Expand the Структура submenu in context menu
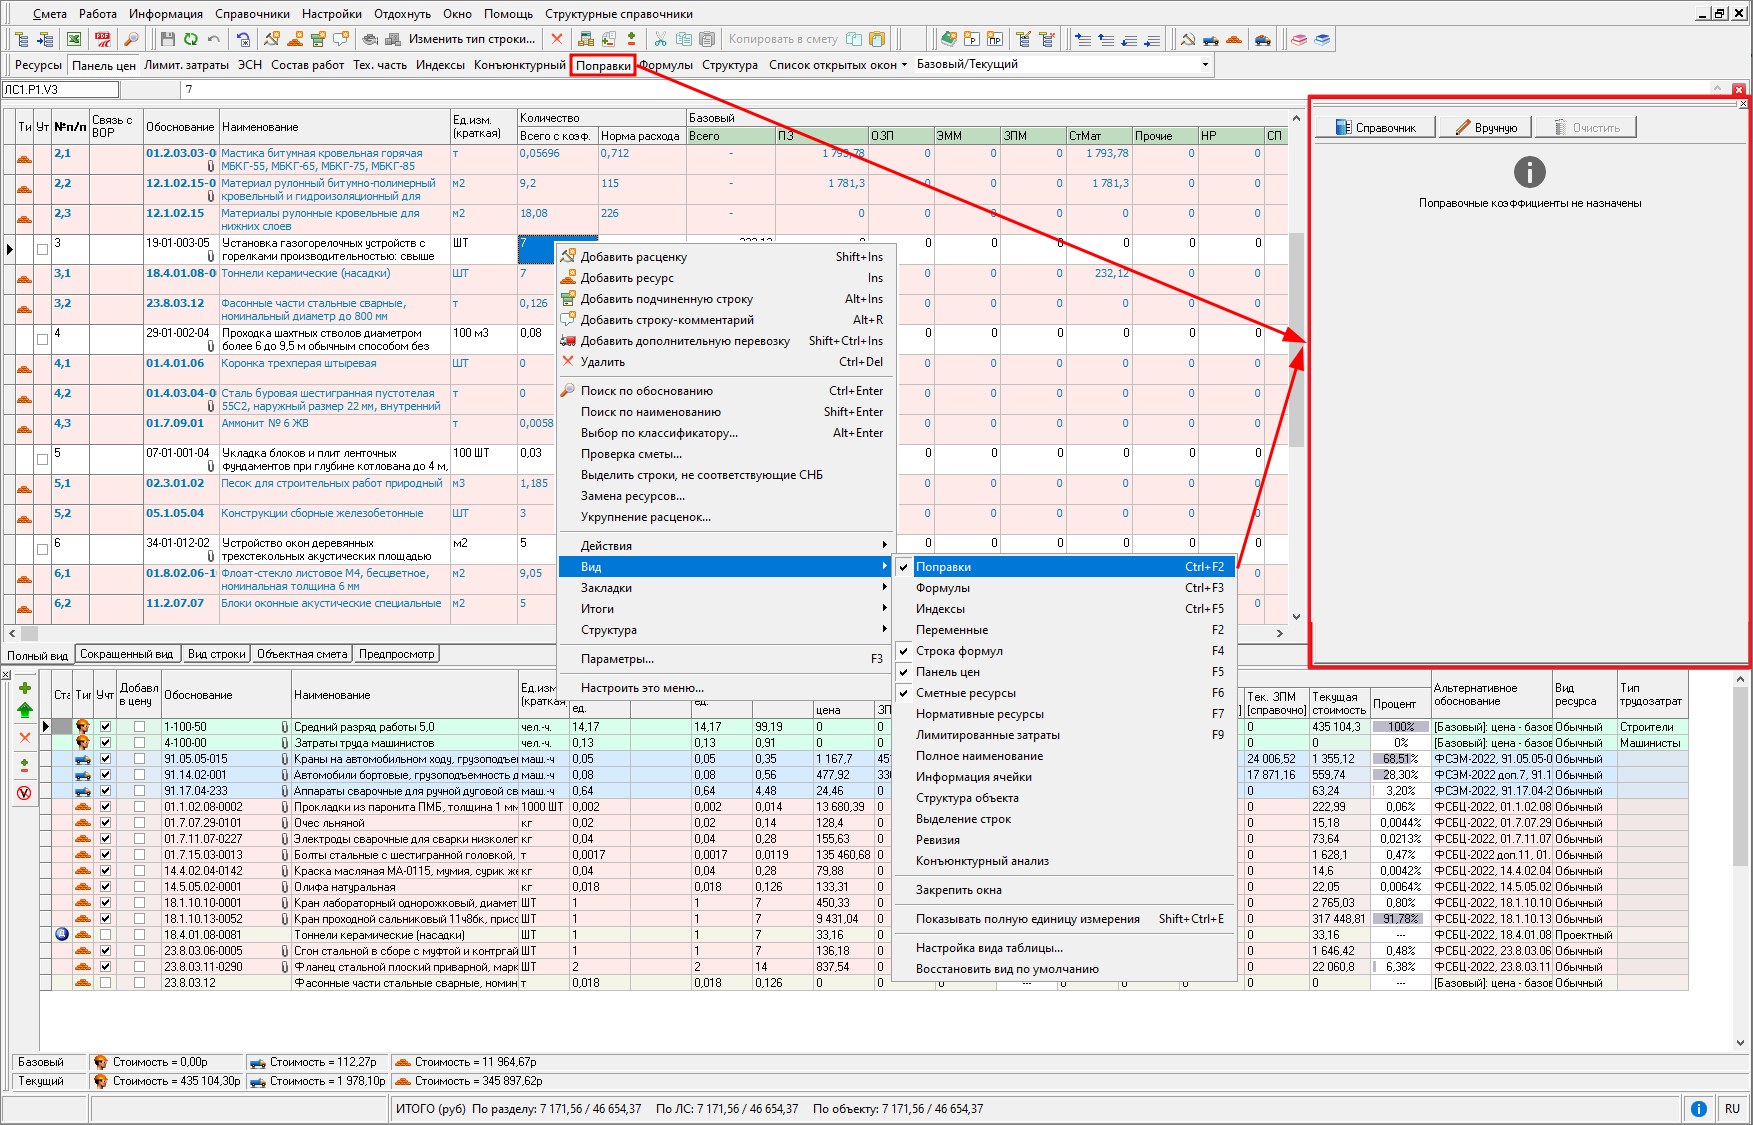The height and width of the screenshot is (1125, 1753). click(726, 630)
